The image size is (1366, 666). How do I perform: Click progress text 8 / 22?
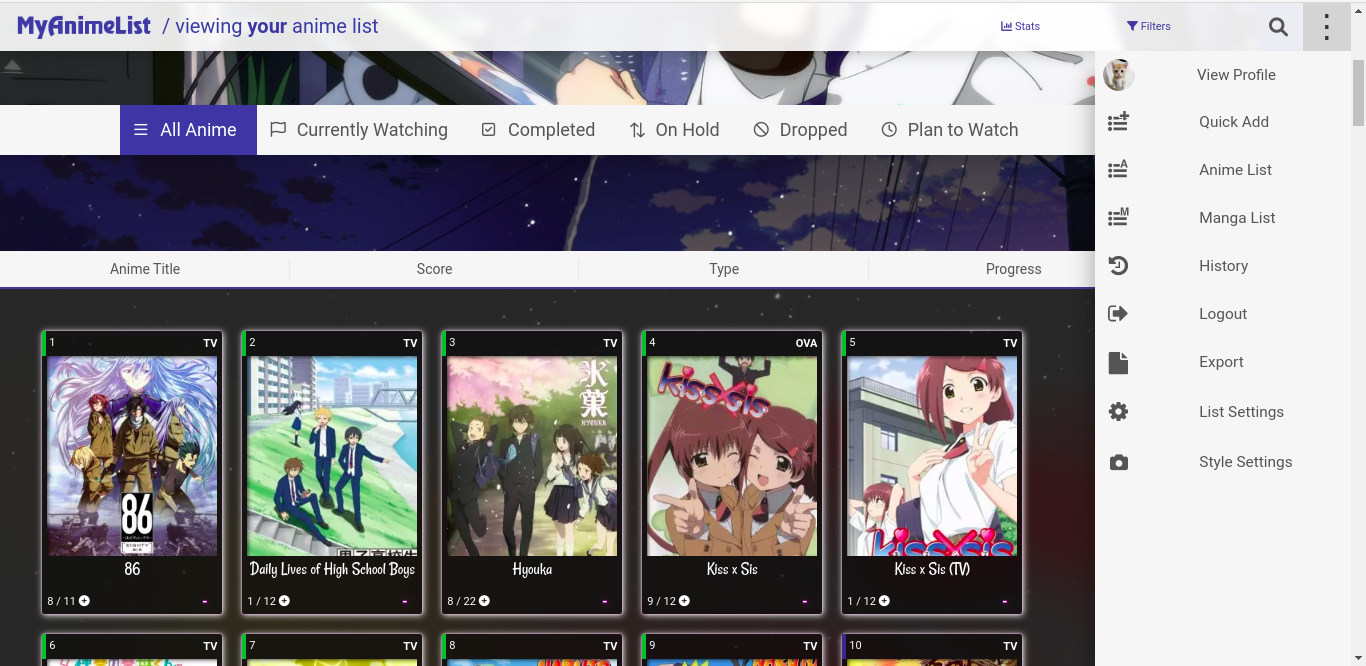pos(461,601)
